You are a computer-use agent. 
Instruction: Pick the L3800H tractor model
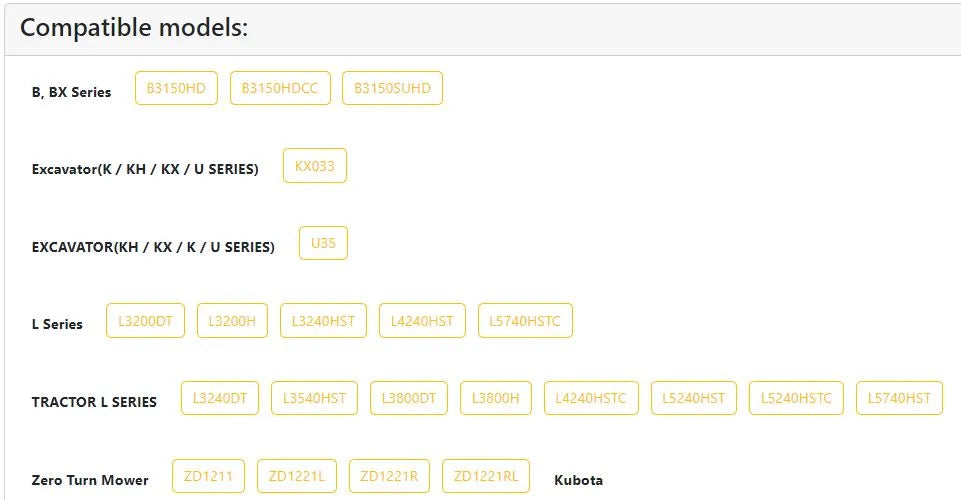[496, 398]
